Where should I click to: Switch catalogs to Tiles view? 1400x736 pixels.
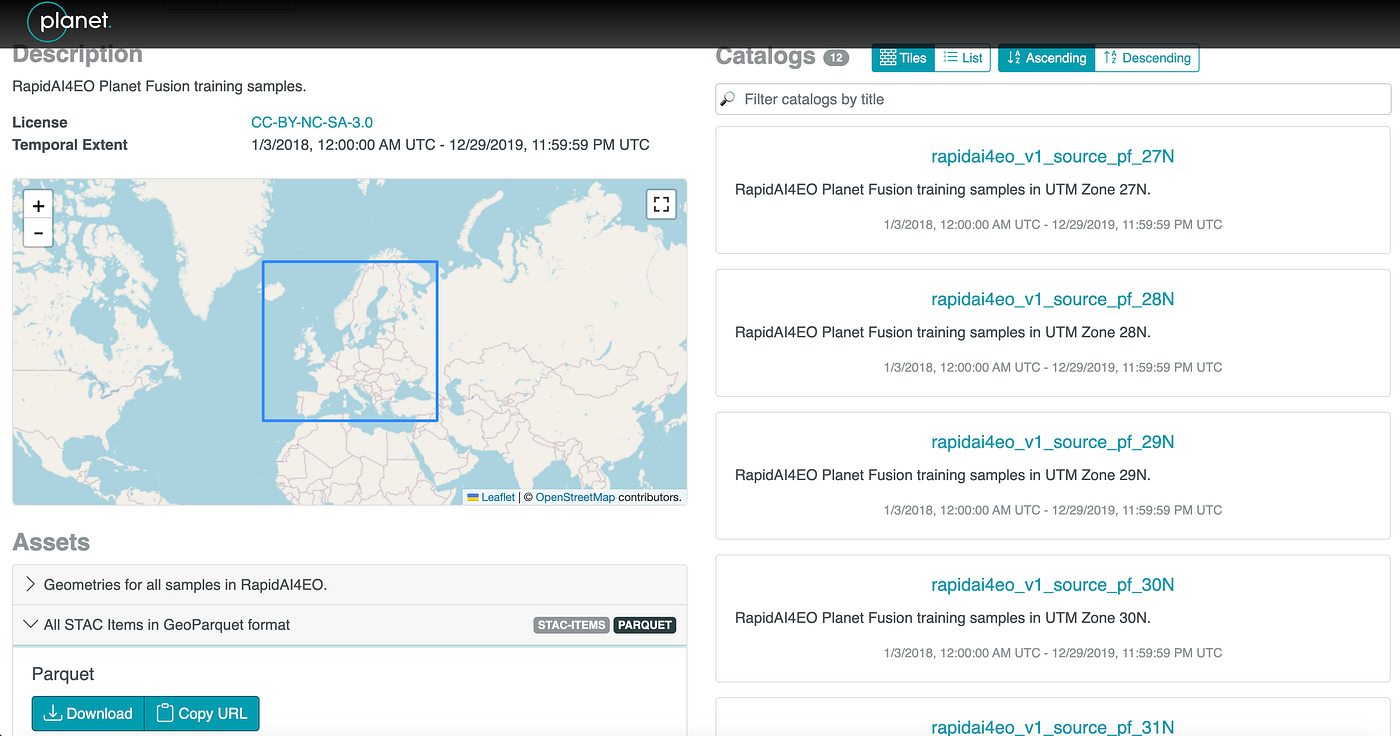click(903, 58)
